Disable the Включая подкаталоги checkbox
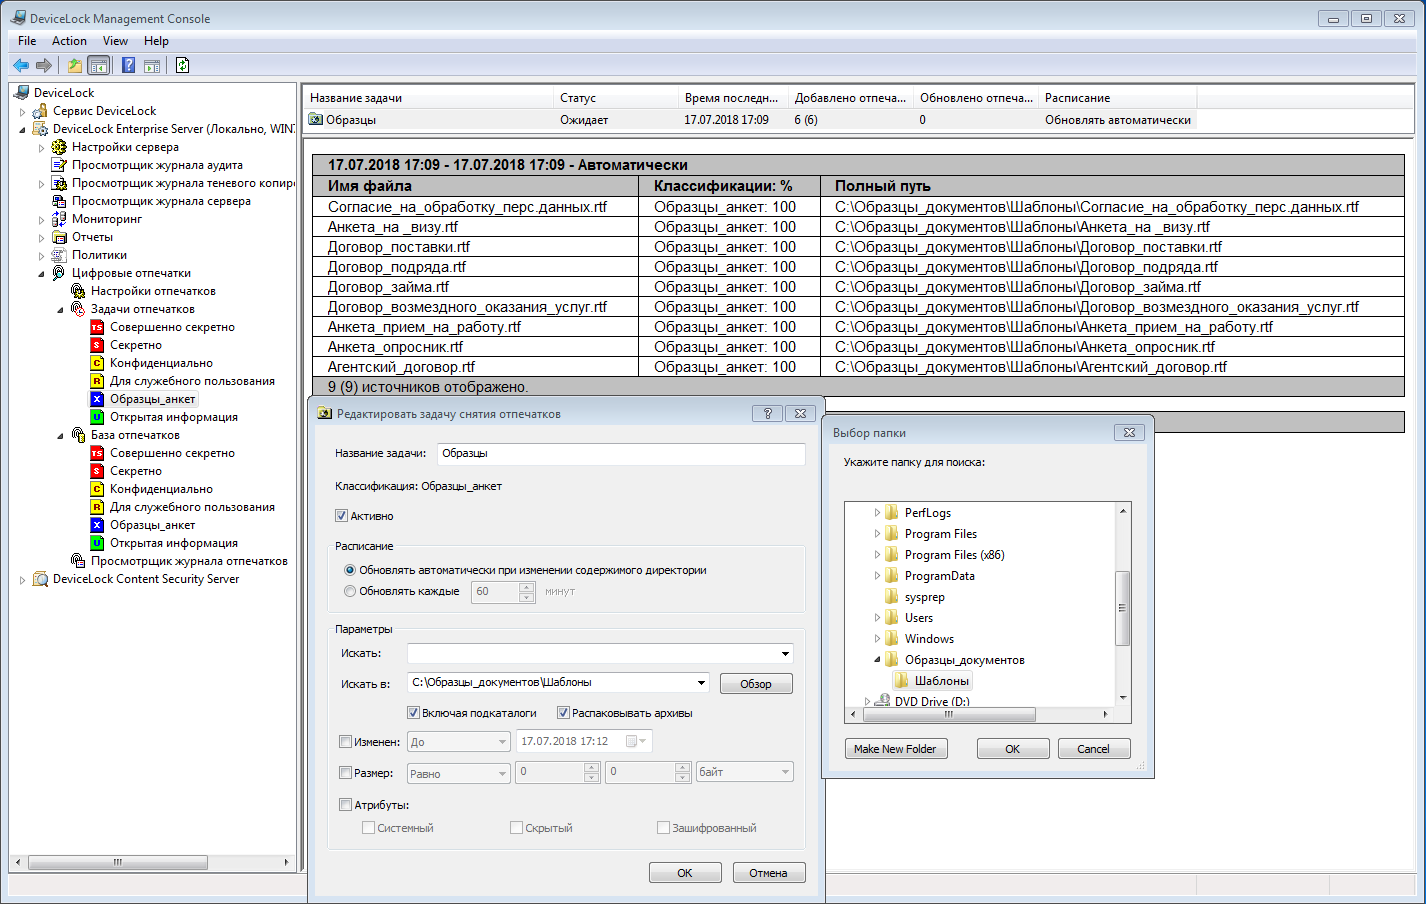This screenshot has width=1426, height=904. click(413, 713)
